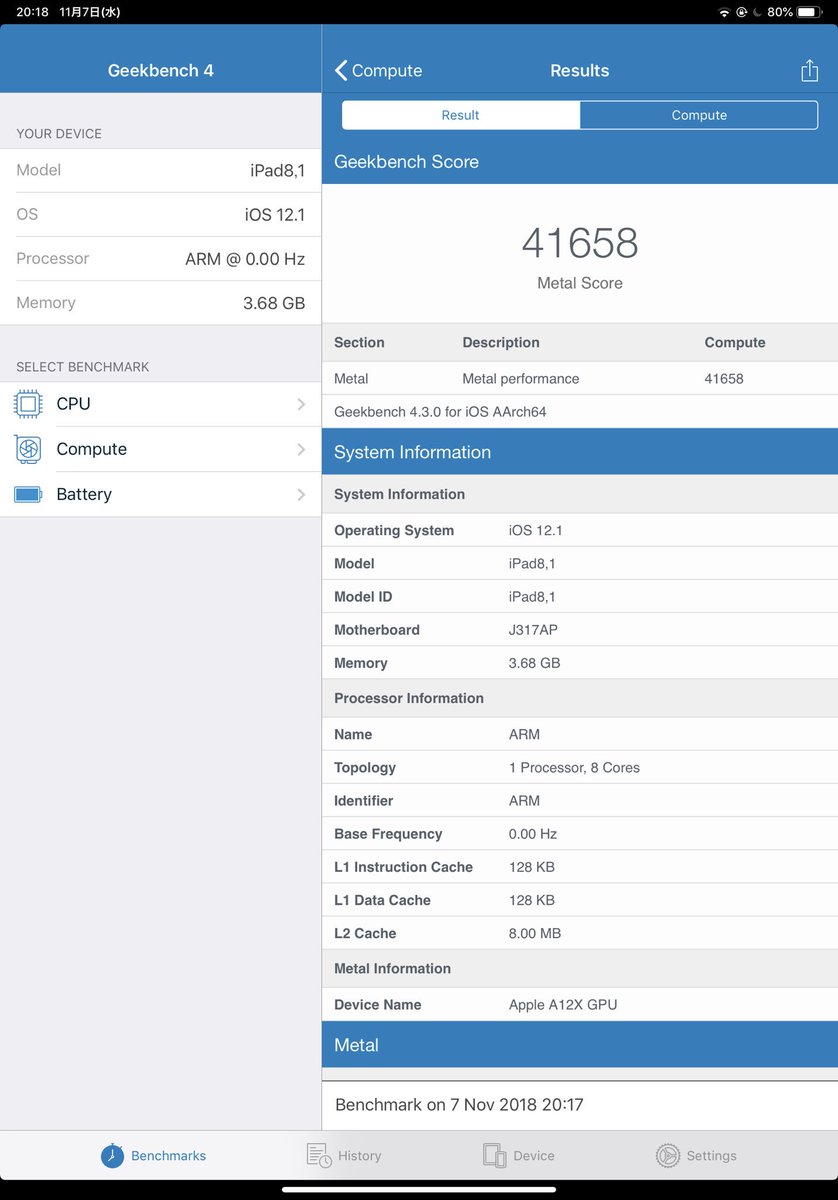Tap the Geekbench Score section header
Viewport: 838px width, 1200px height.
point(580,162)
